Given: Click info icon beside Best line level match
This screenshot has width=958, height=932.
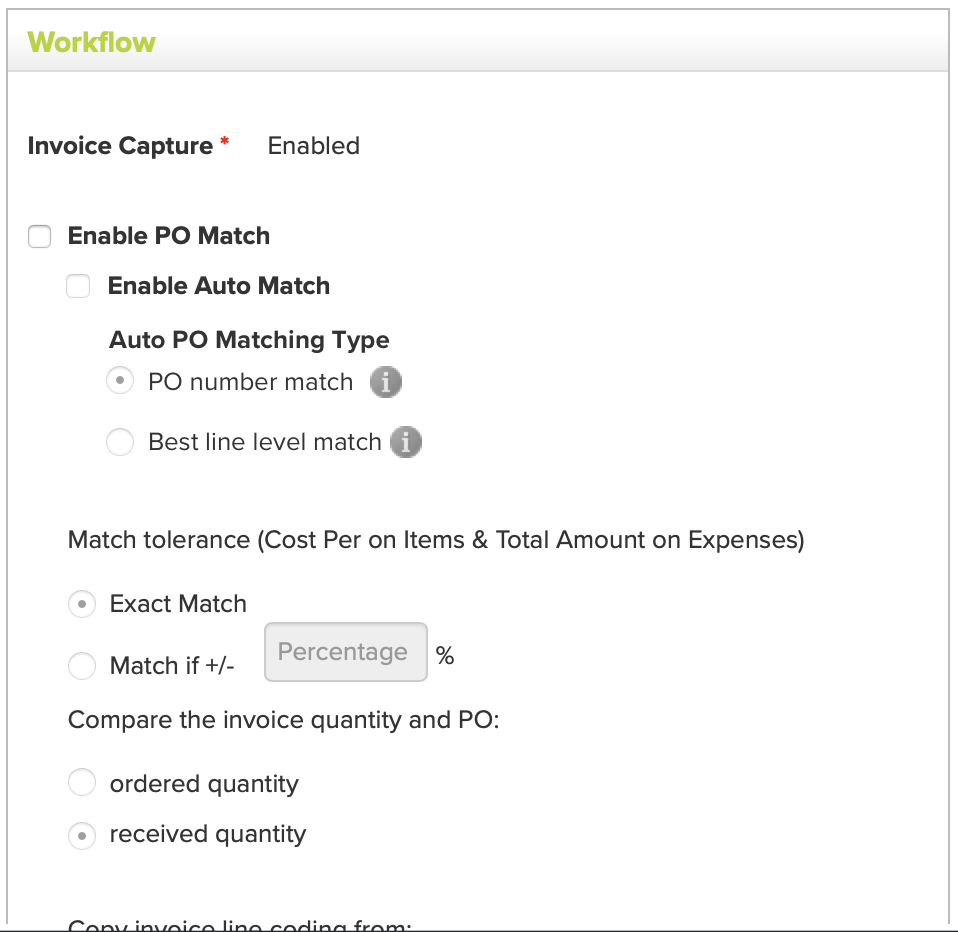Looking at the screenshot, I should [x=406, y=442].
